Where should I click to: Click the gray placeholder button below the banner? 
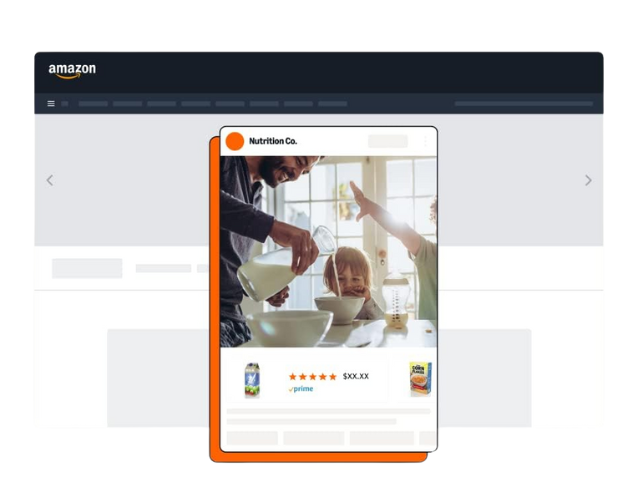point(87,268)
